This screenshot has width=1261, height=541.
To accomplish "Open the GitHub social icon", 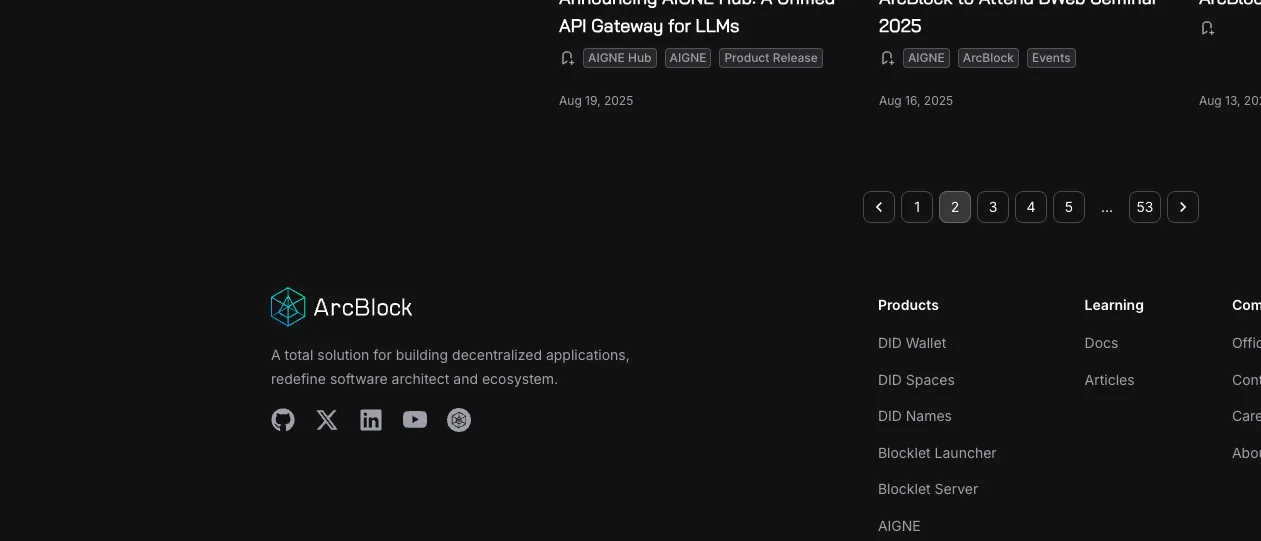I will (x=283, y=420).
